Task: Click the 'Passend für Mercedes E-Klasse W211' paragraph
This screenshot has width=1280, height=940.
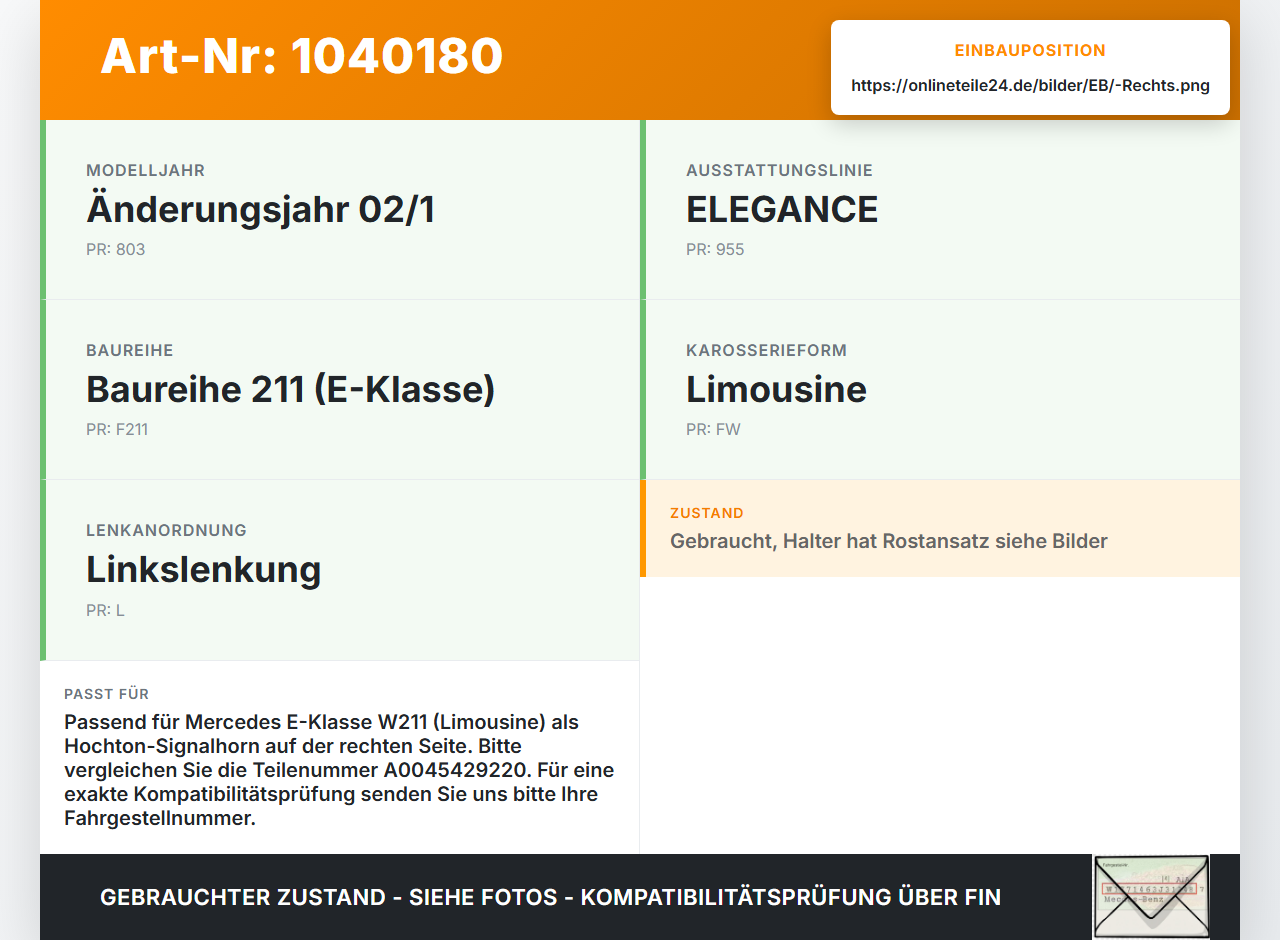Action: click(339, 770)
